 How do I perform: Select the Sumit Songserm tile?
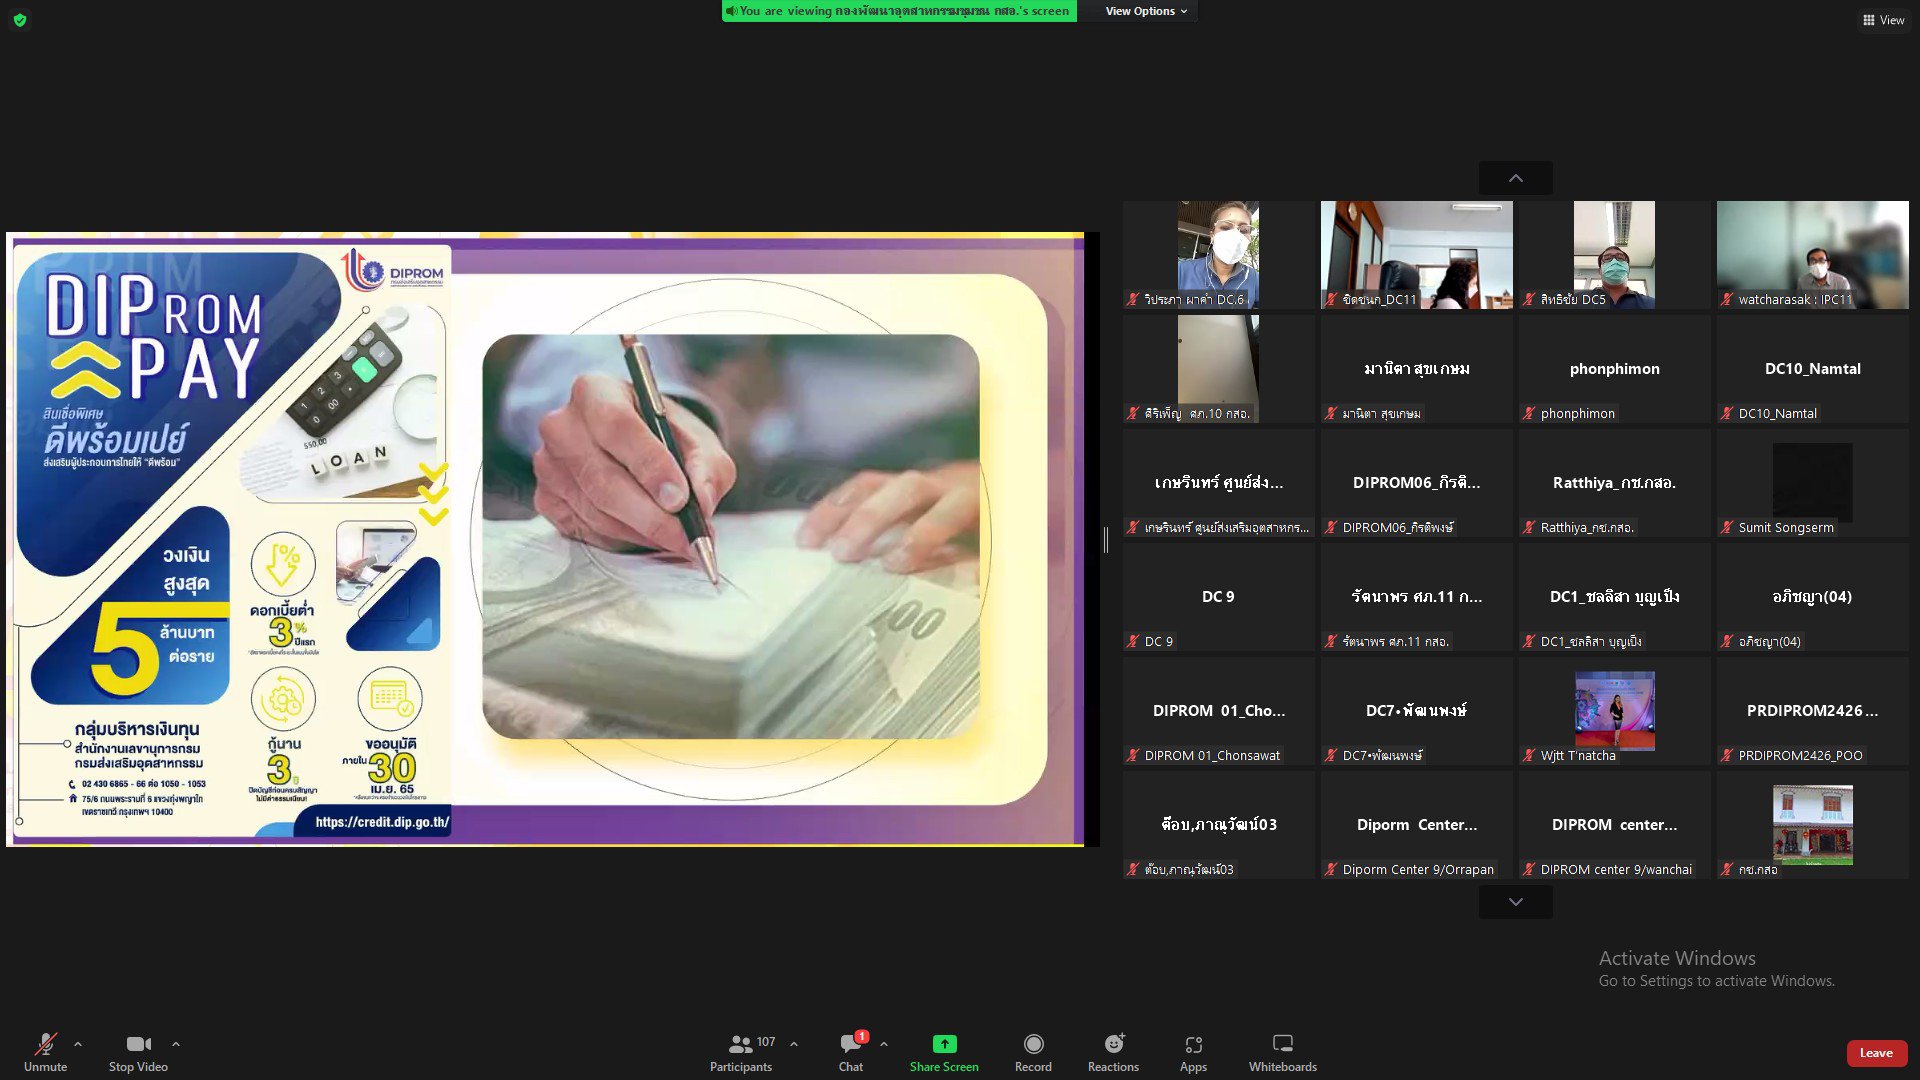(1812, 483)
